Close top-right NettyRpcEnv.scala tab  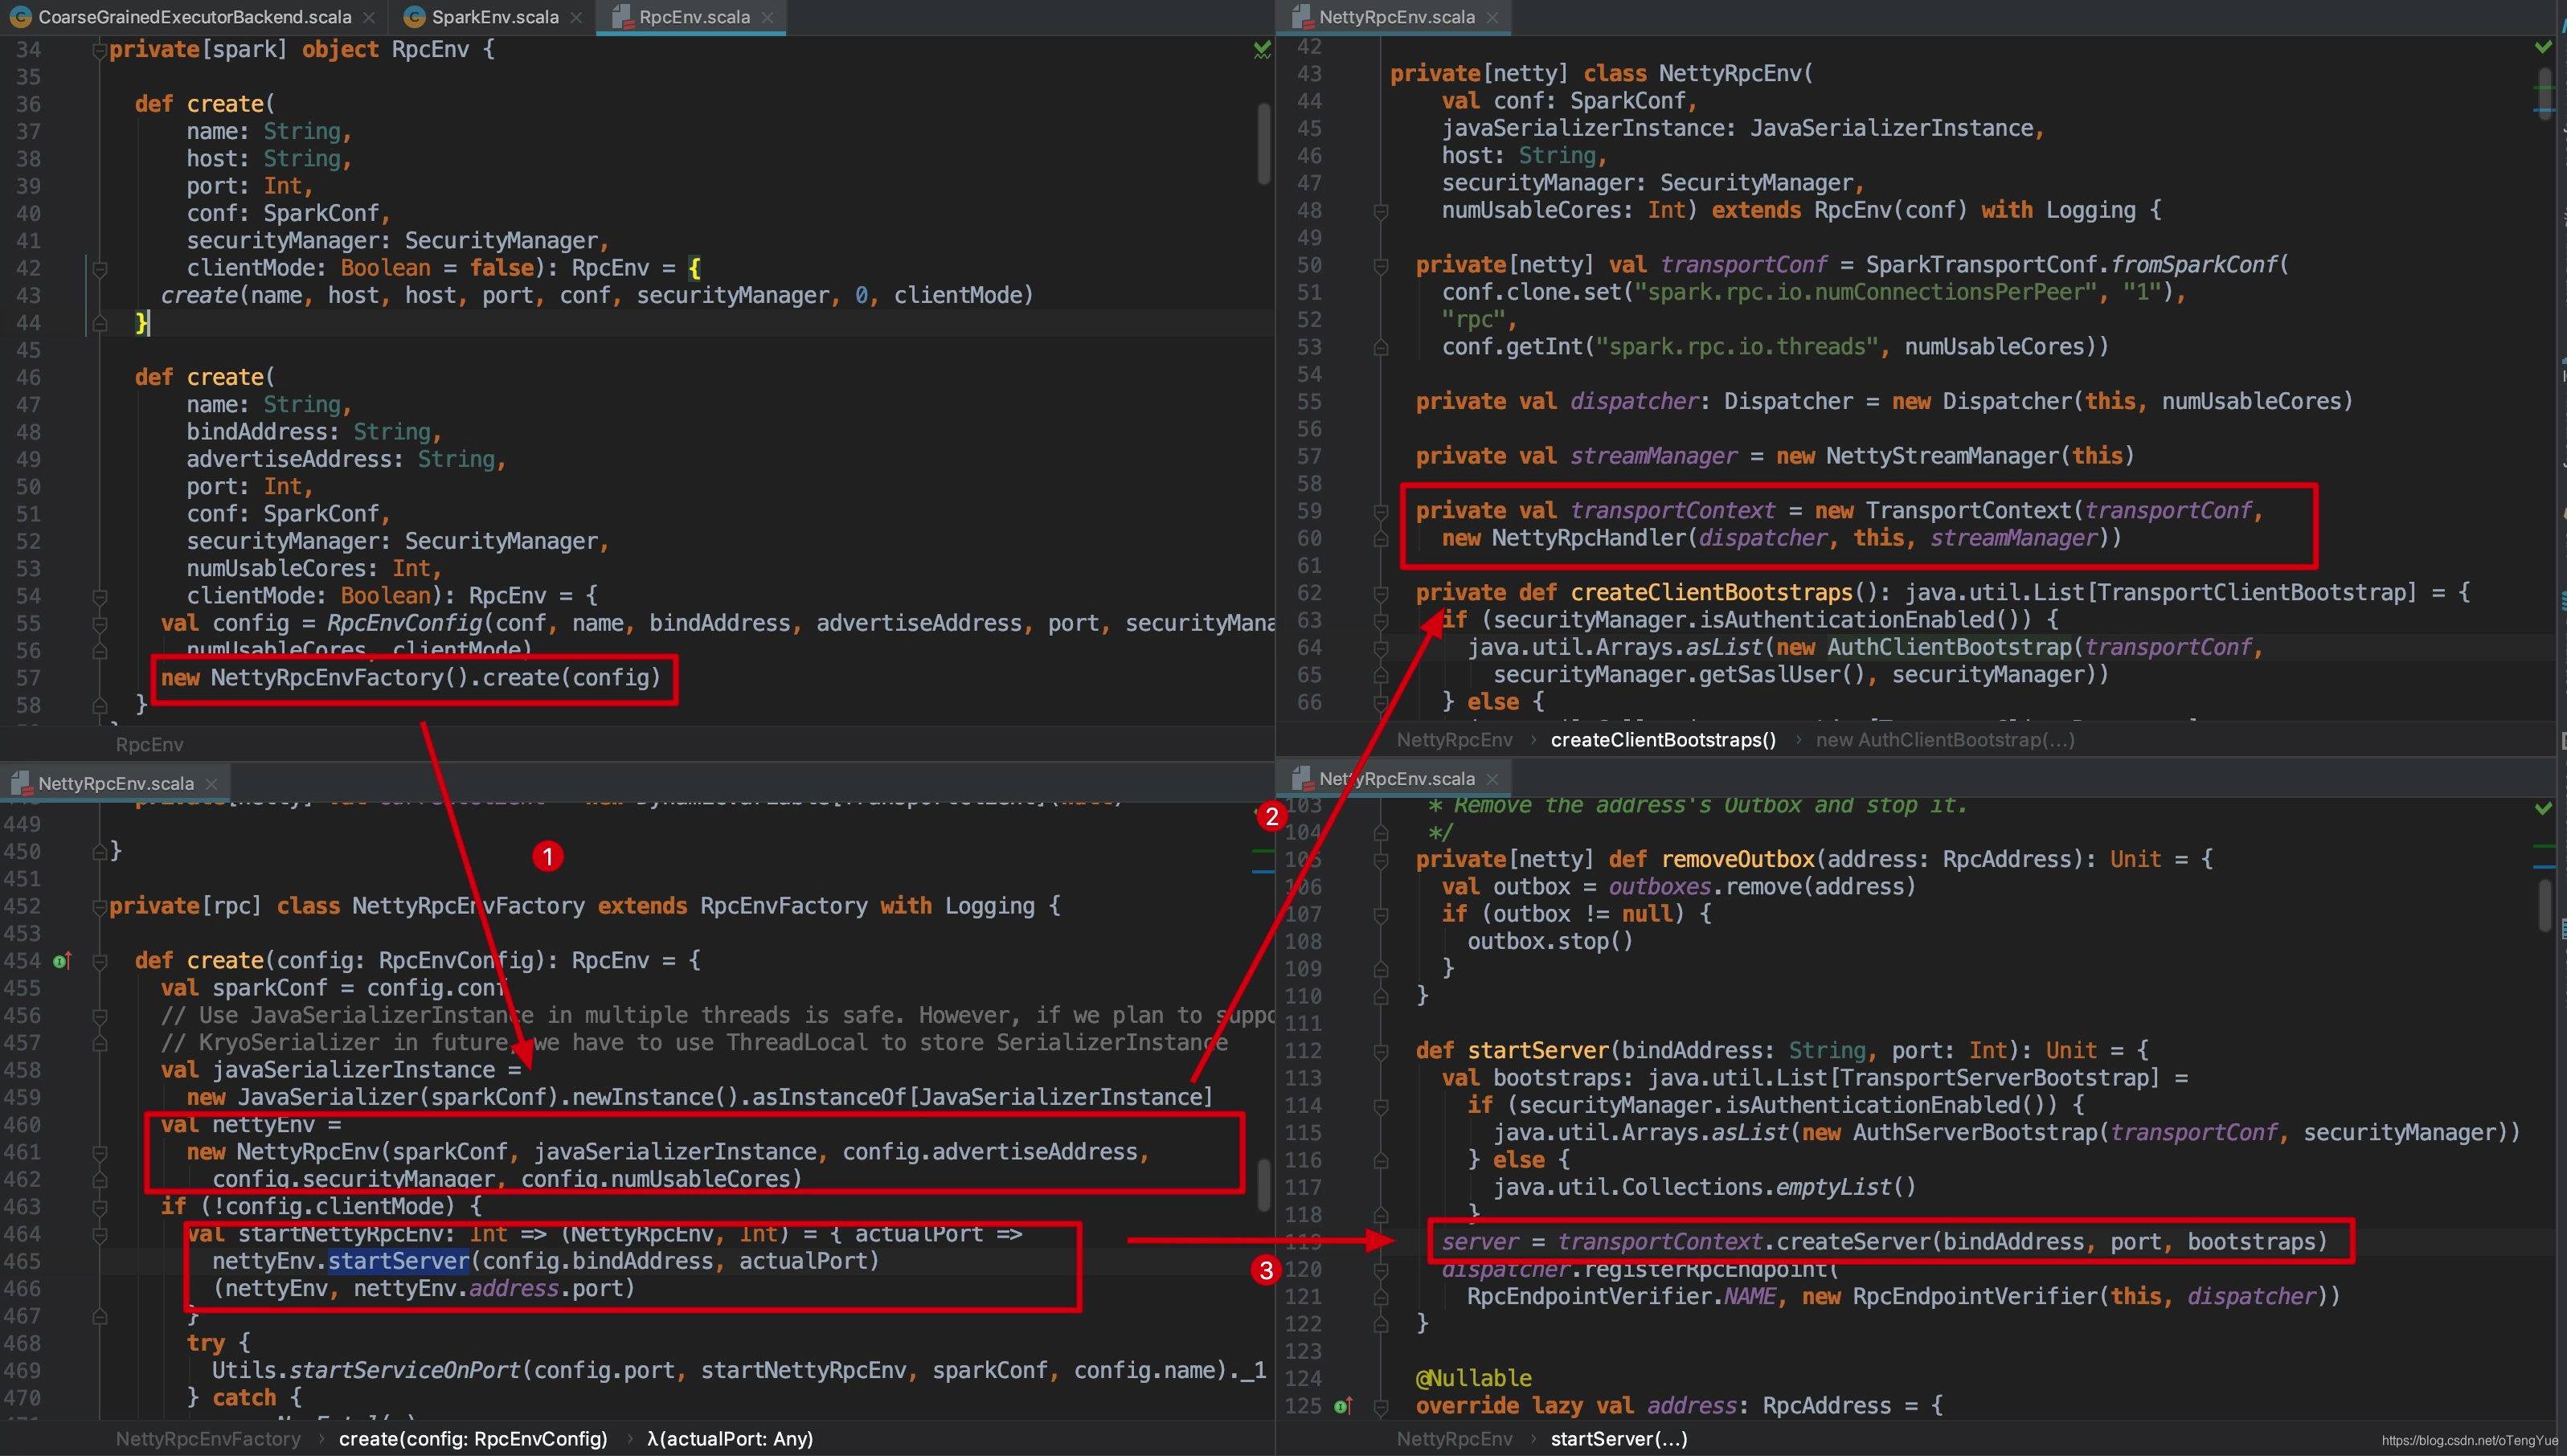pyautogui.click(x=1492, y=18)
